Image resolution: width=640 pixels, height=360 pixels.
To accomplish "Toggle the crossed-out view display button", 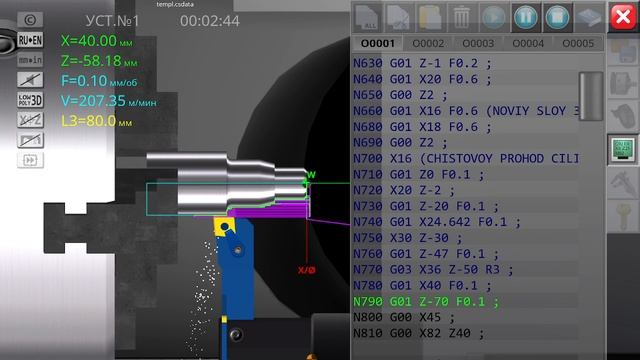I will (30, 140).
